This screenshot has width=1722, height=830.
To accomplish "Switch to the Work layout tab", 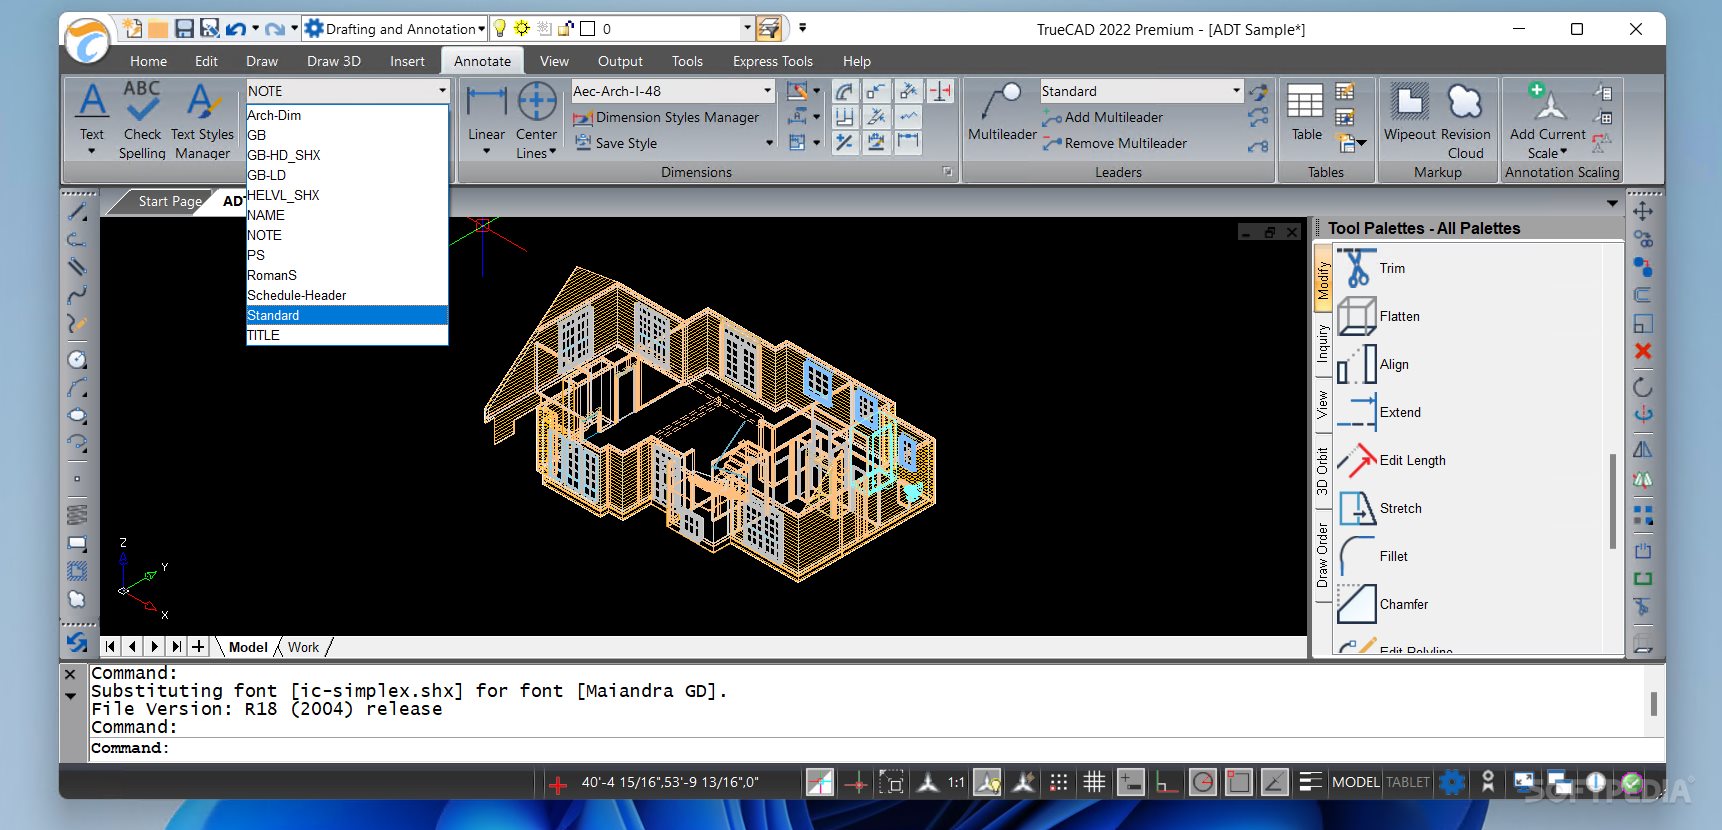I will click(303, 647).
